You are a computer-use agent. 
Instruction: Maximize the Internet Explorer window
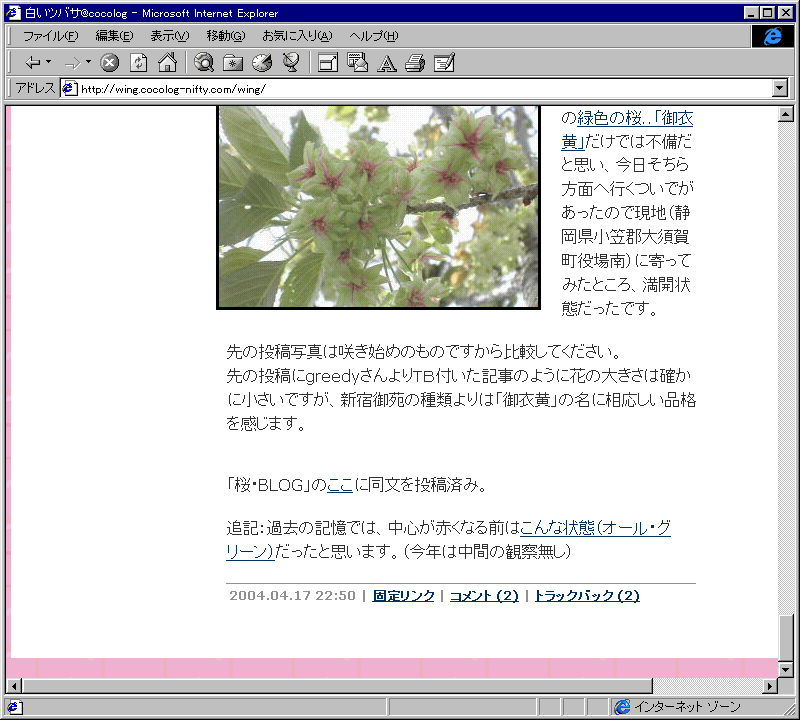767,13
